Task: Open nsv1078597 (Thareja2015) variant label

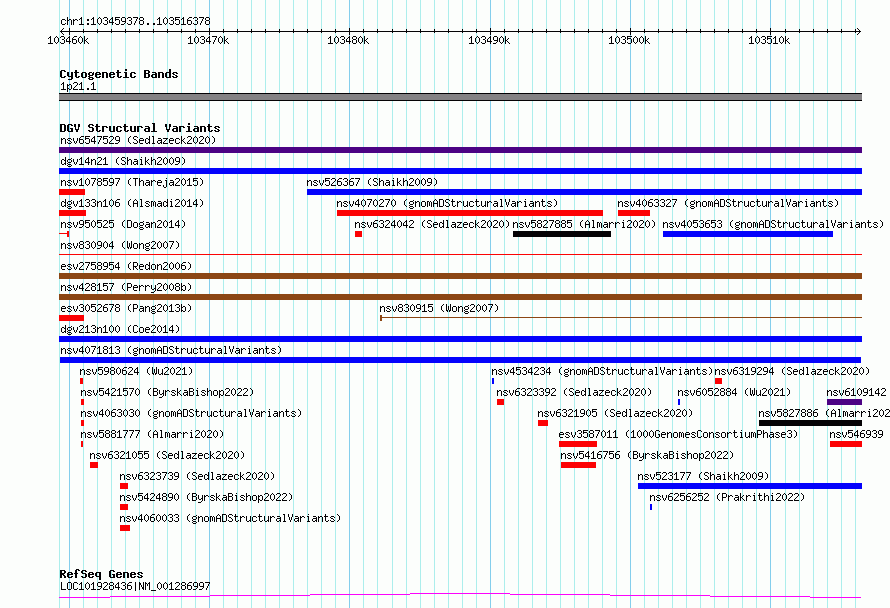Action: [132, 182]
